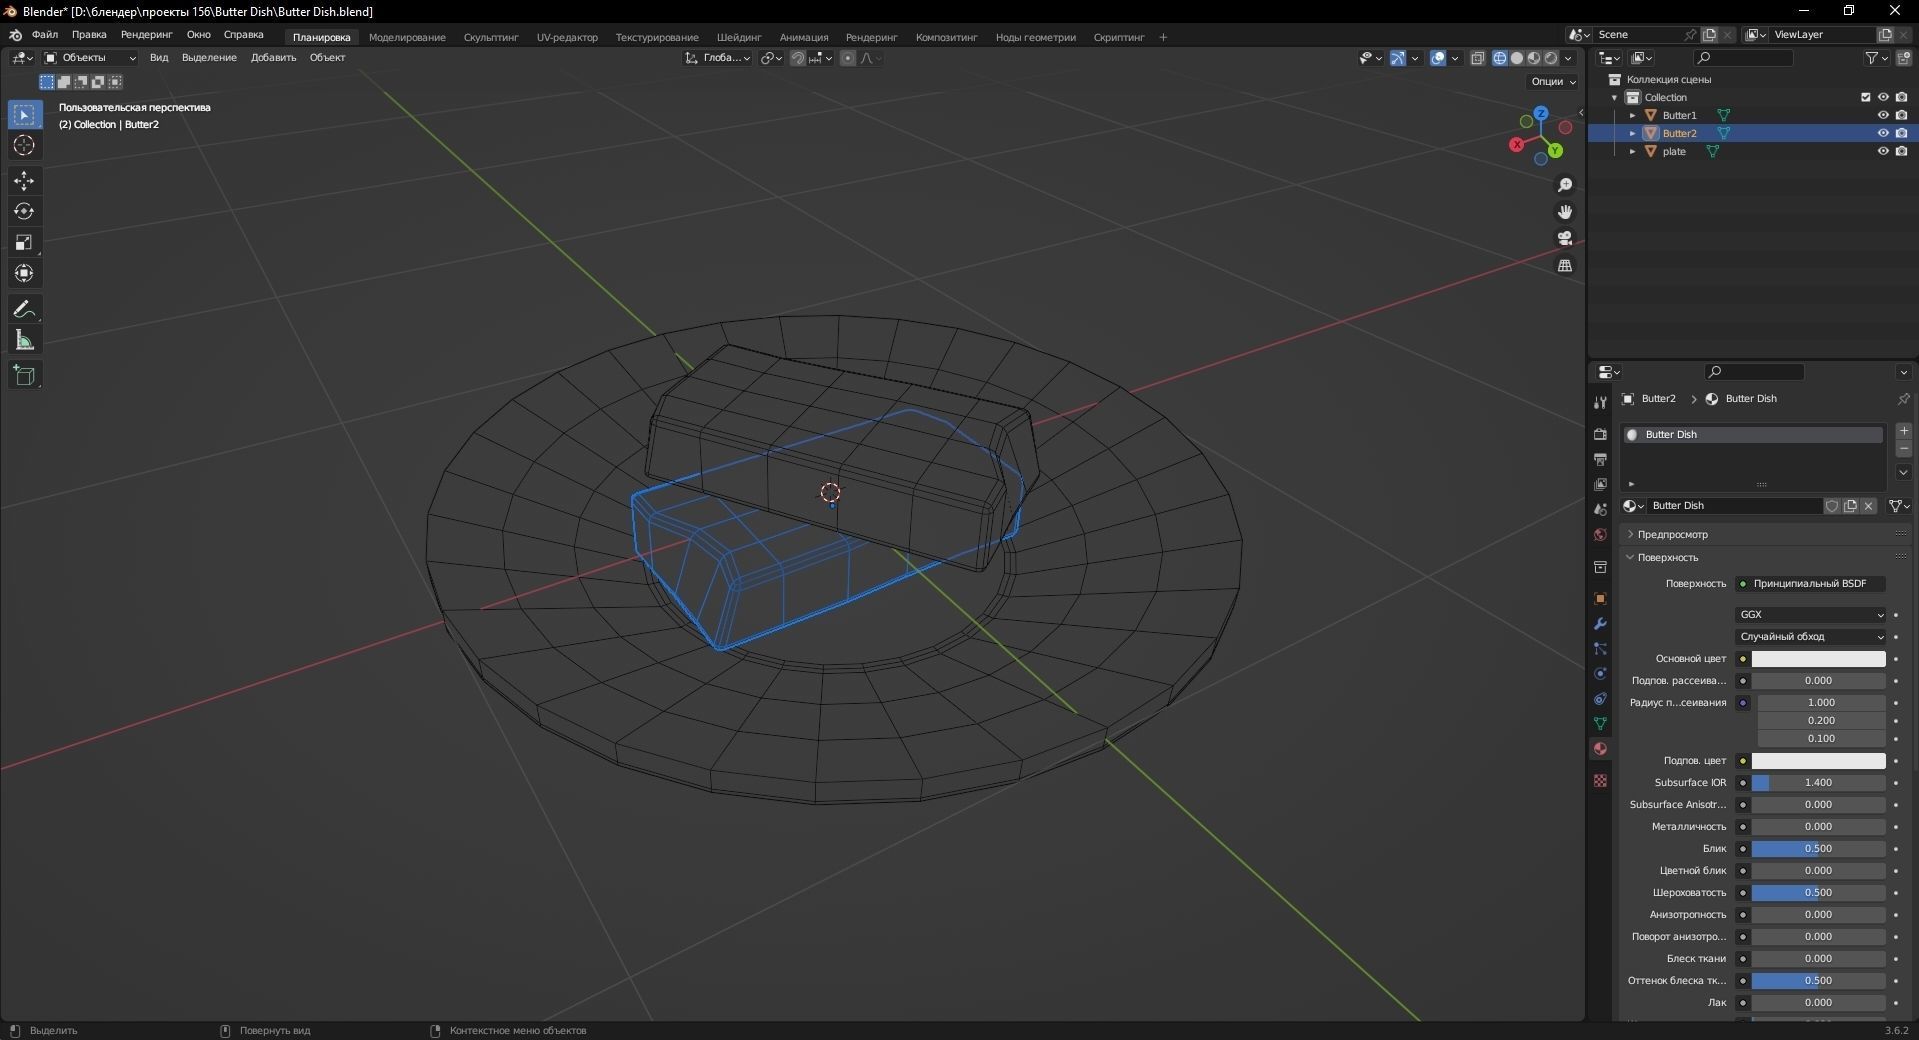
Task: Choose the Select Box tool
Action: click(24, 115)
